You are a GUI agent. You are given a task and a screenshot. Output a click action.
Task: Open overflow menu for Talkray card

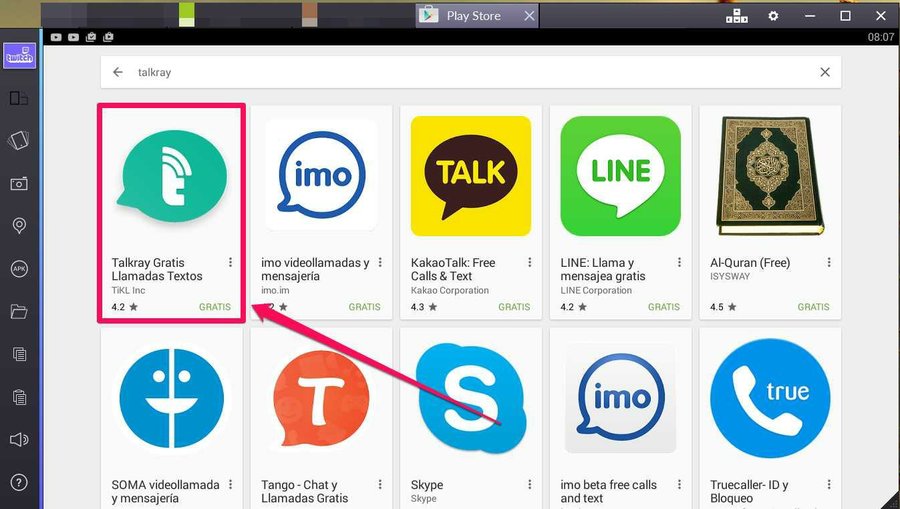coord(230,262)
